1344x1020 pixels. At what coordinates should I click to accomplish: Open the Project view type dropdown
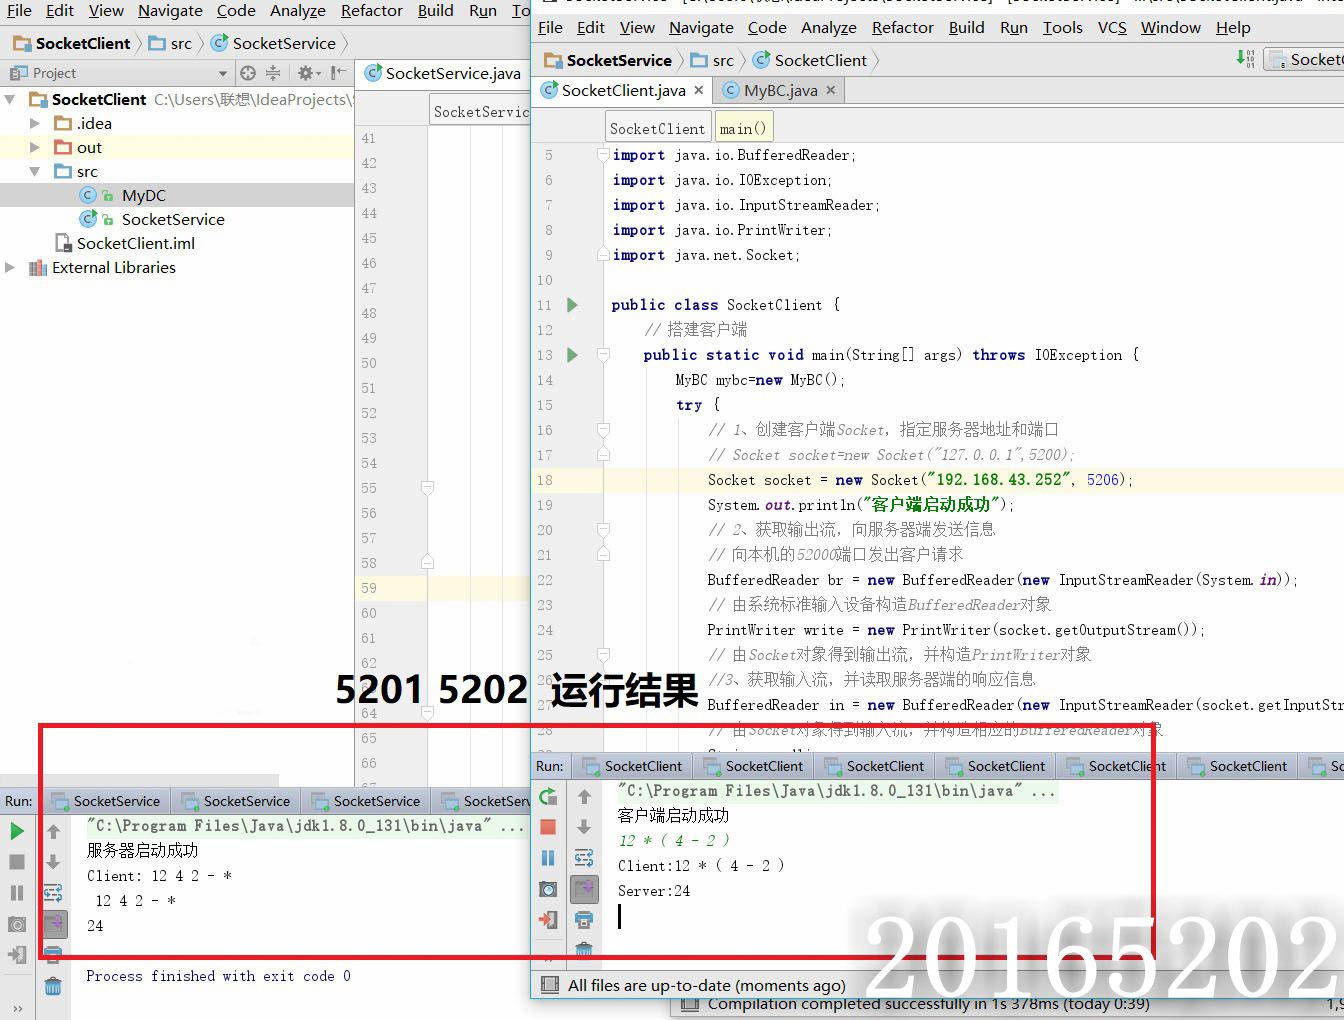(223, 74)
